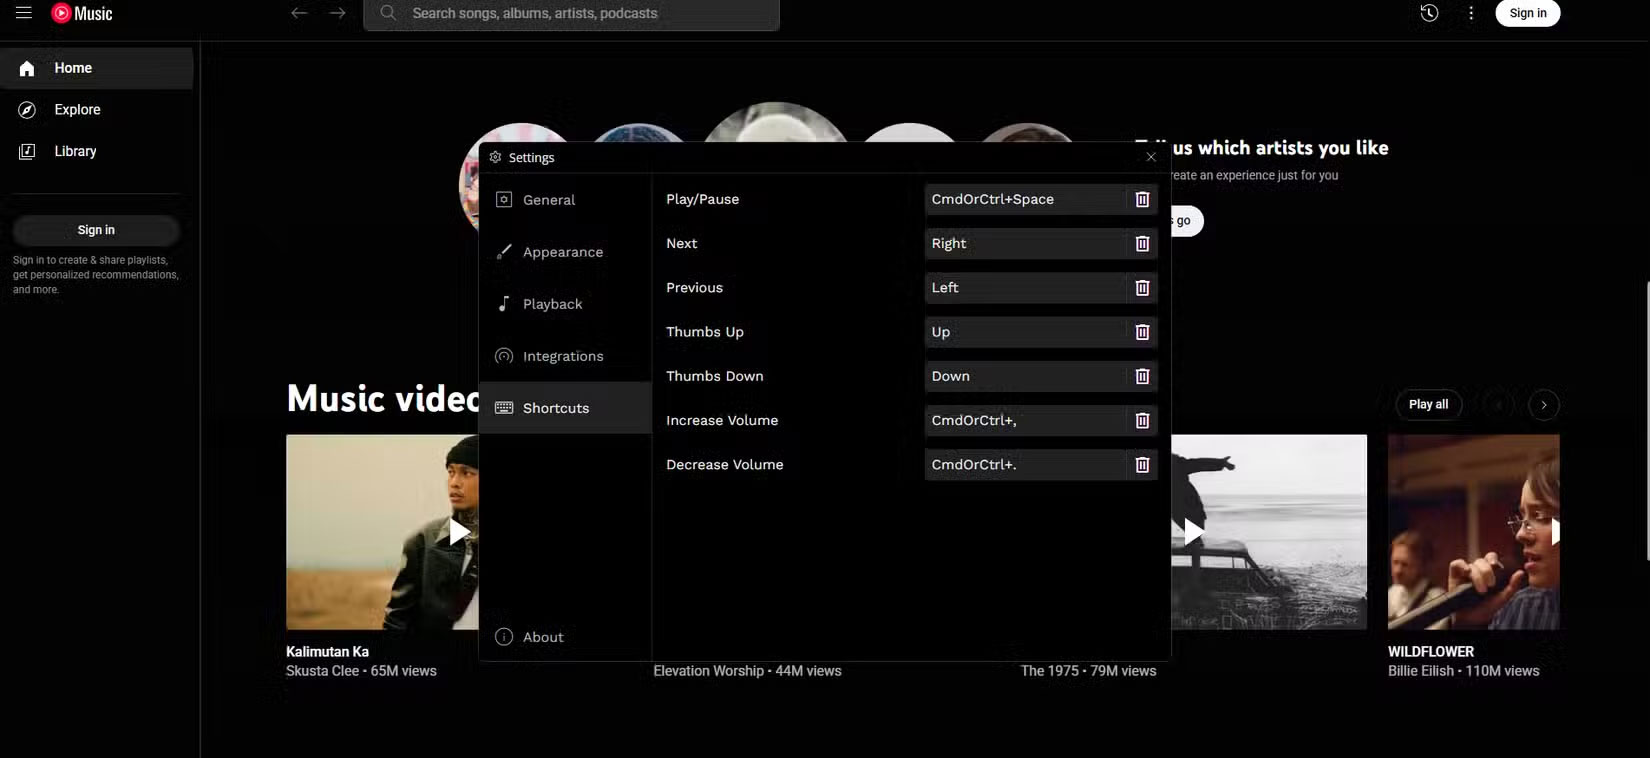This screenshot has height=758, width=1650.
Task: Delete the Play/Pause shortcut binding
Action: pos(1142,200)
